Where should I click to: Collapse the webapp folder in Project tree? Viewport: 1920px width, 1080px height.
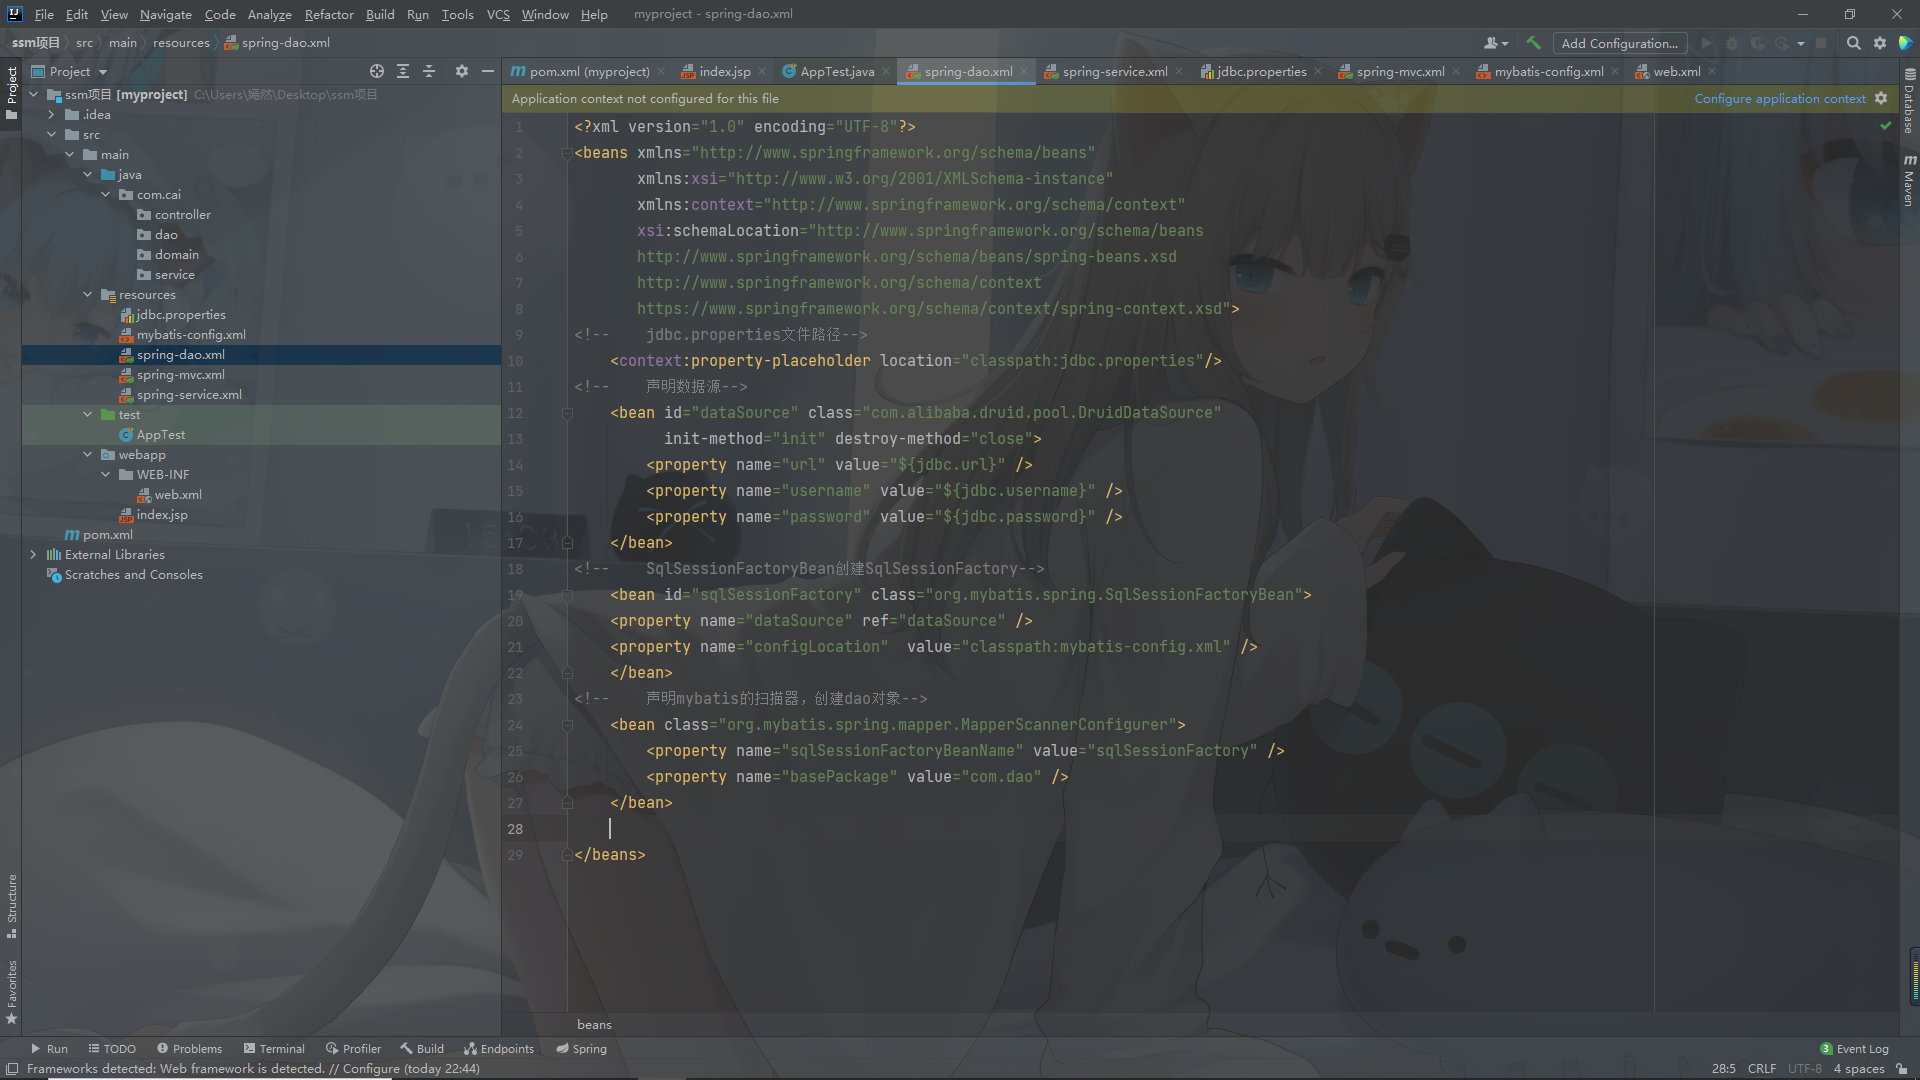tap(88, 454)
